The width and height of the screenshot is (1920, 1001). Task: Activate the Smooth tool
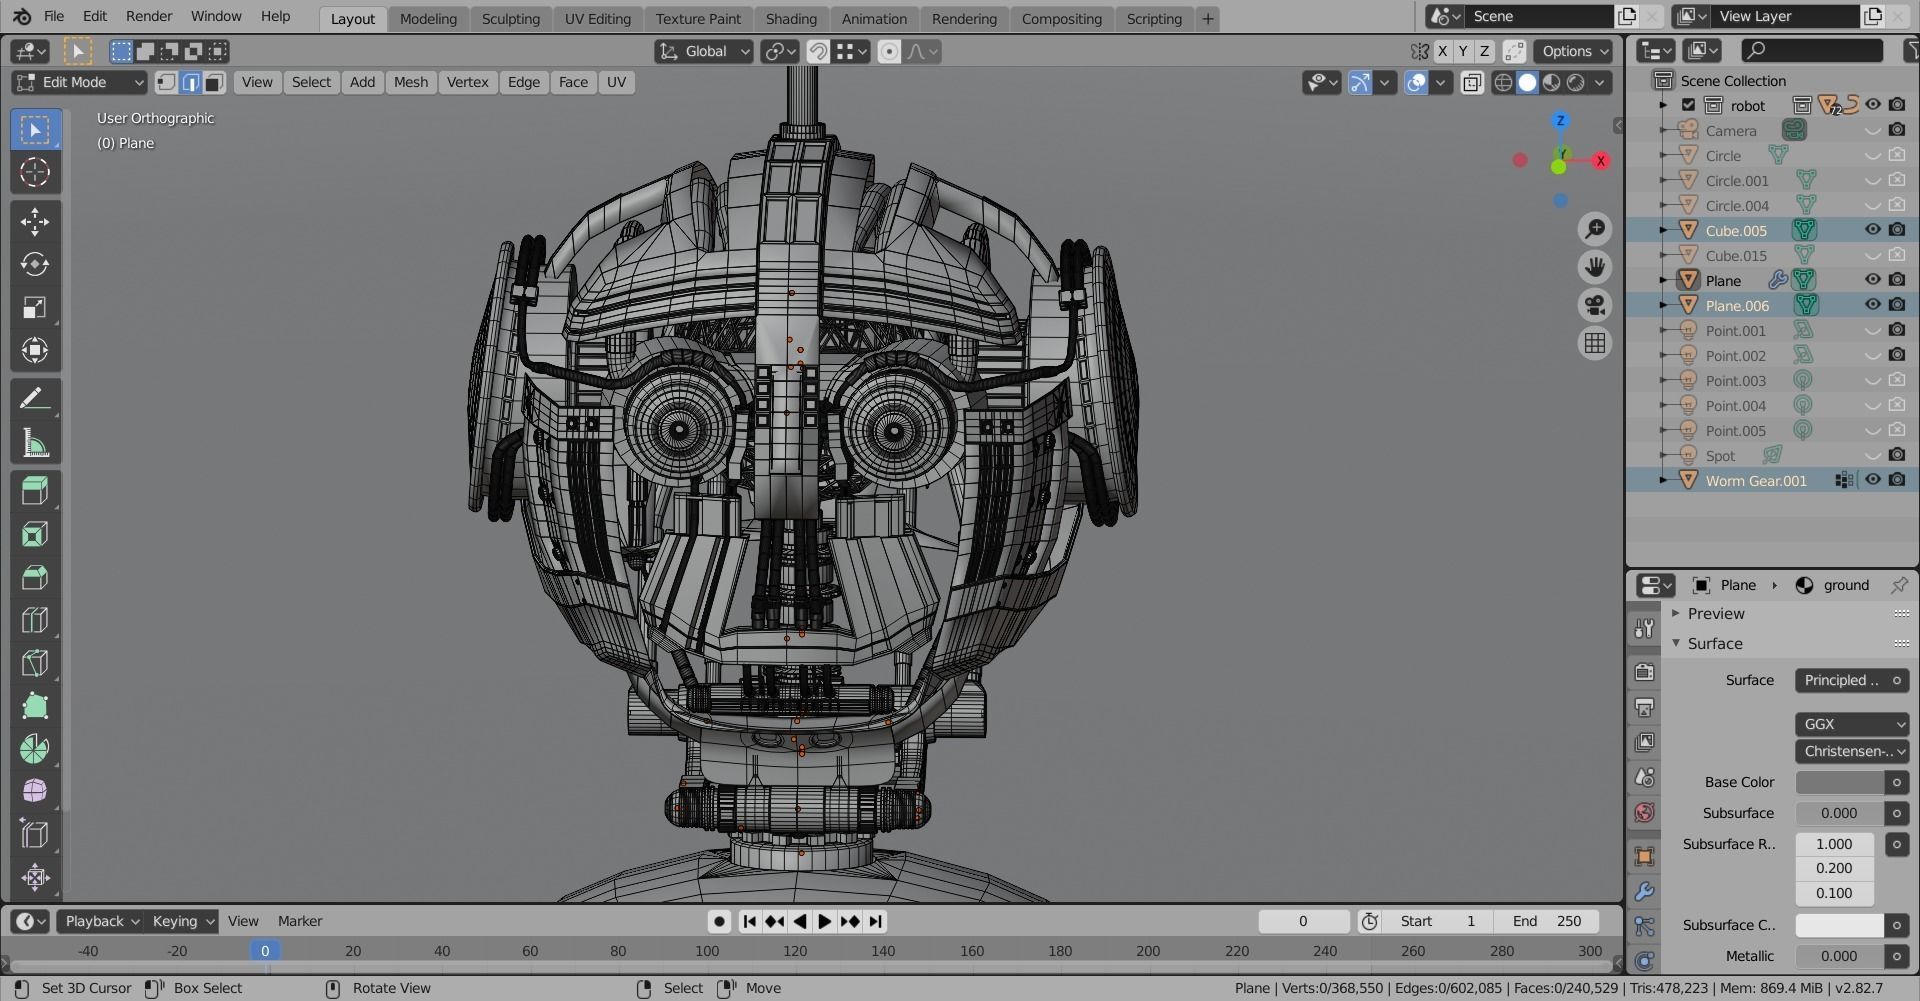click(35, 791)
